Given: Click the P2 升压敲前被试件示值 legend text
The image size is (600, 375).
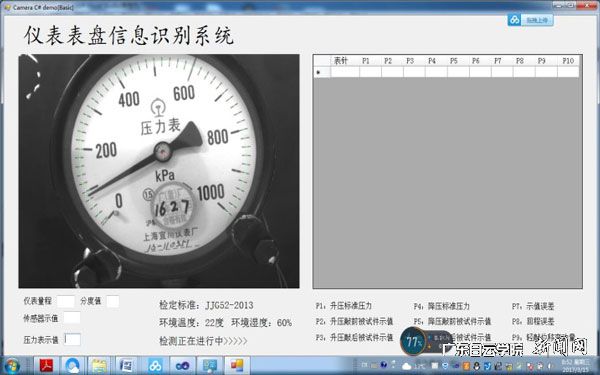Looking at the screenshot, I should click(354, 321).
